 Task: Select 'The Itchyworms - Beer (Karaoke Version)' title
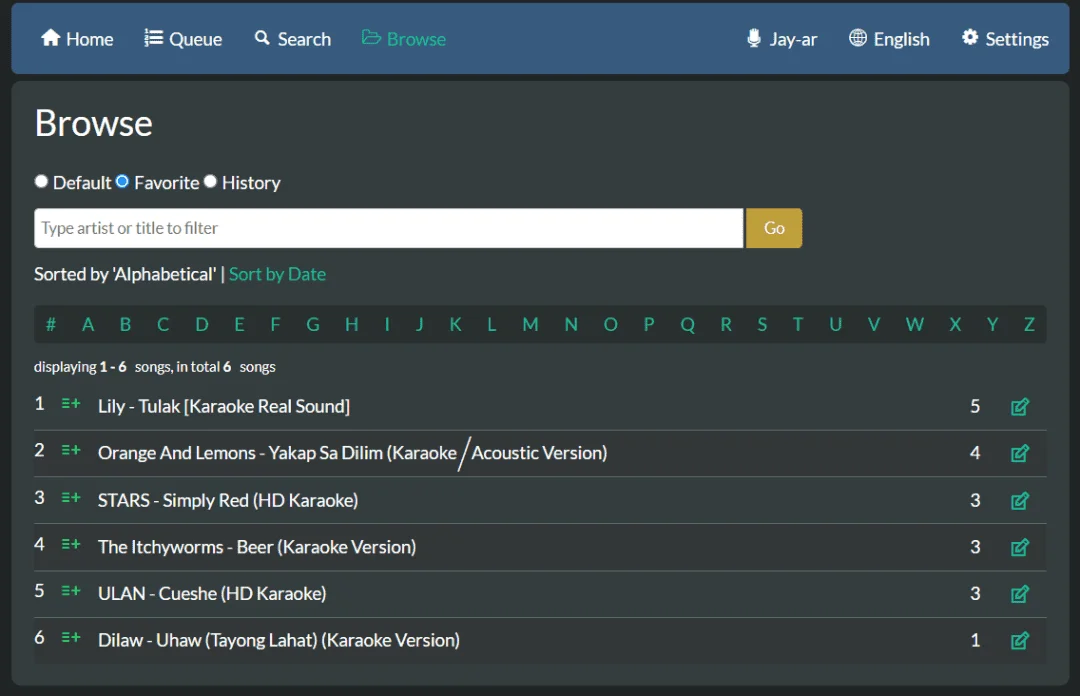tap(257, 547)
